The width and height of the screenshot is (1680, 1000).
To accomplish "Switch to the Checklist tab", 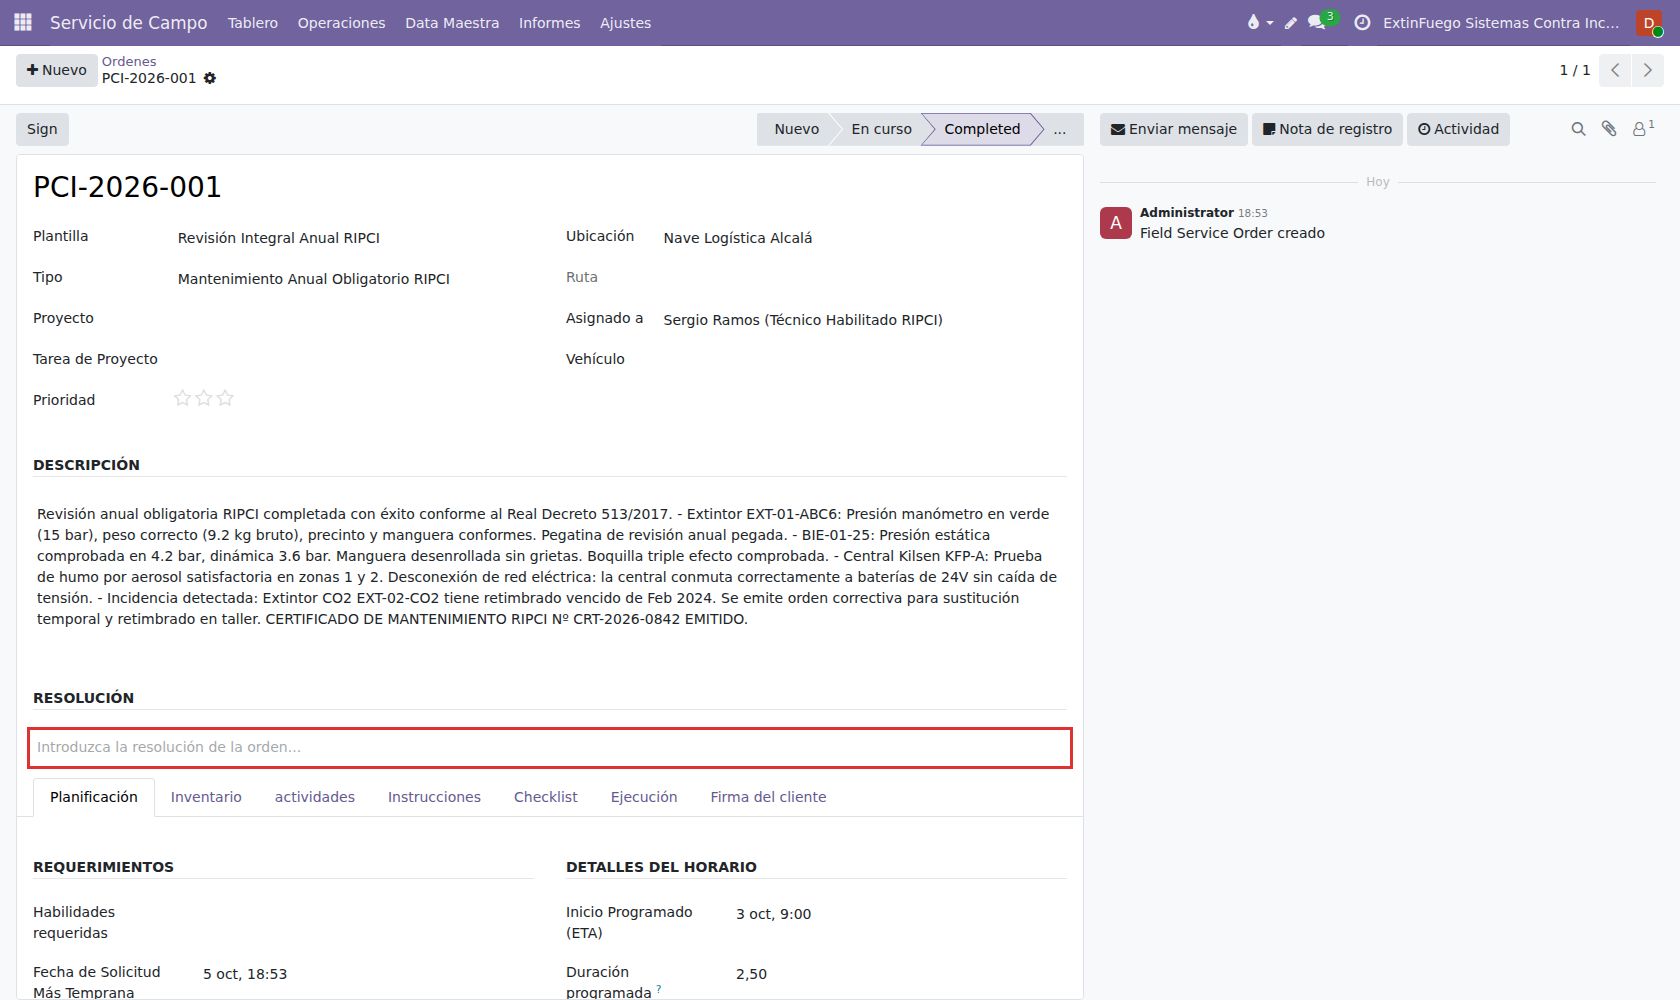I will click(x=546, y=797).
